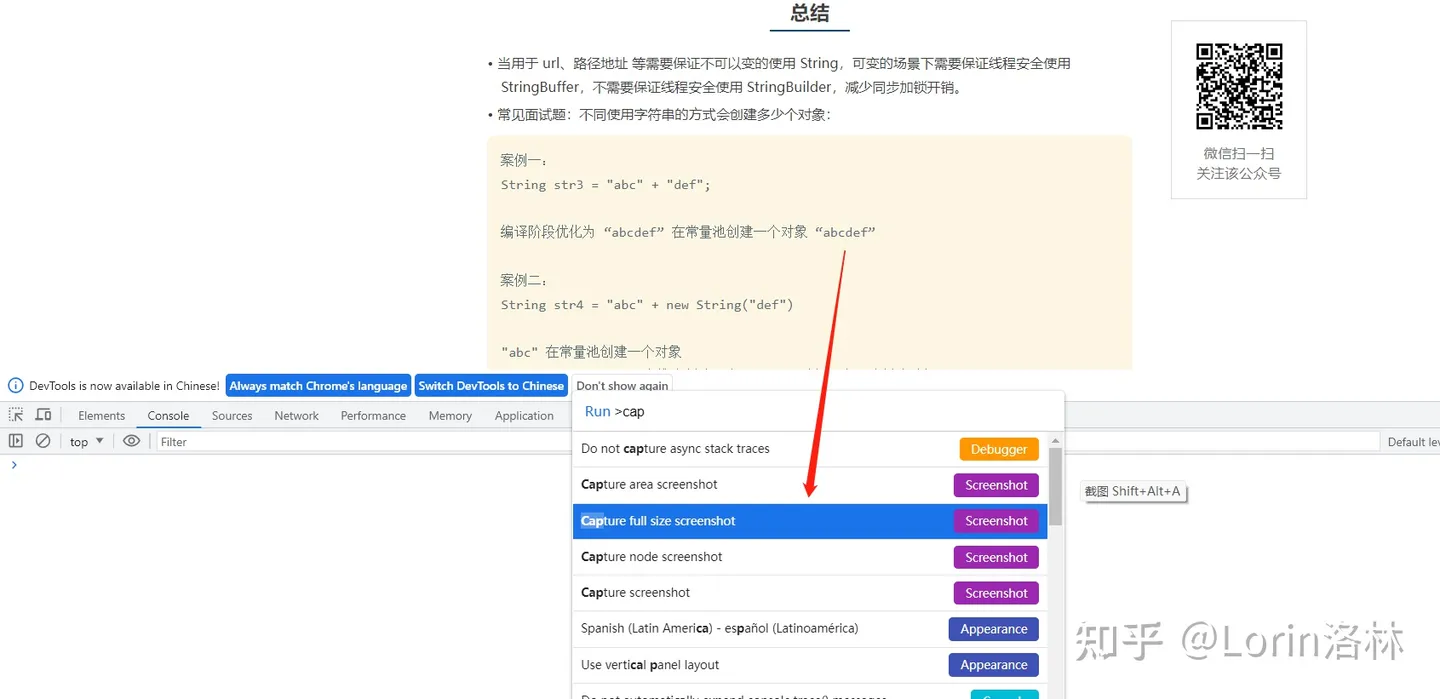Switch to the Elements tab
The height and width of the screenshot is (699, 1440).
(x=101, y=416)
